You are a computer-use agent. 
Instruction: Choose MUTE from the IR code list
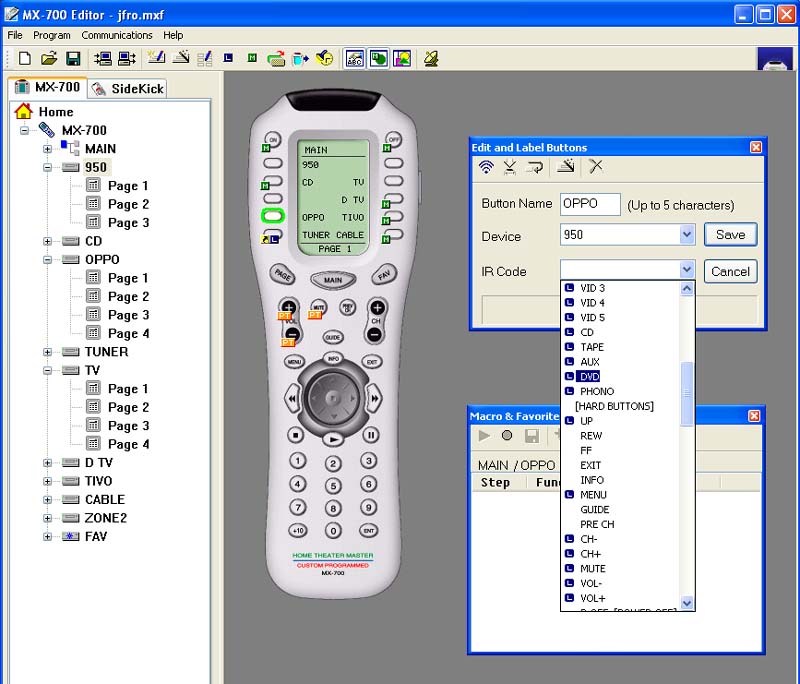point(592,569)
